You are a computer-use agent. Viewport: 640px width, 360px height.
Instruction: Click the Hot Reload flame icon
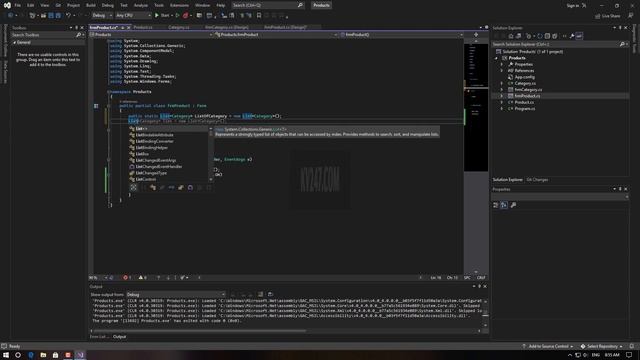[186, 16]
